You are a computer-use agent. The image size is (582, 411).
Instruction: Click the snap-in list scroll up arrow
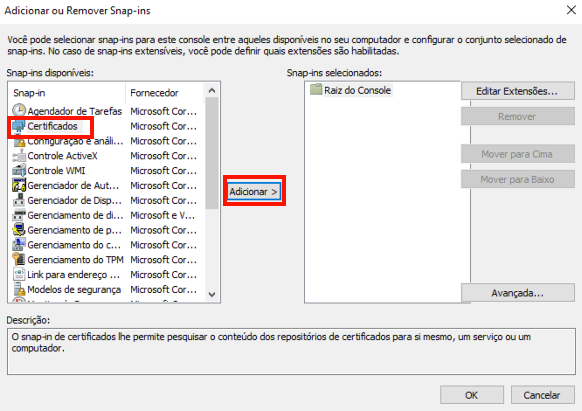212,91
